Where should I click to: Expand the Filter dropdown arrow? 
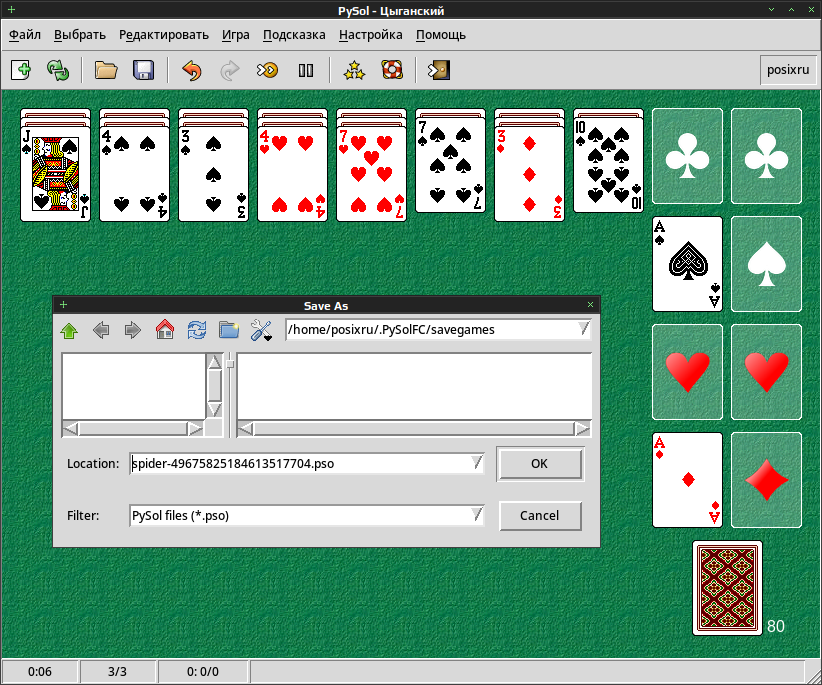tap(476, 515)
